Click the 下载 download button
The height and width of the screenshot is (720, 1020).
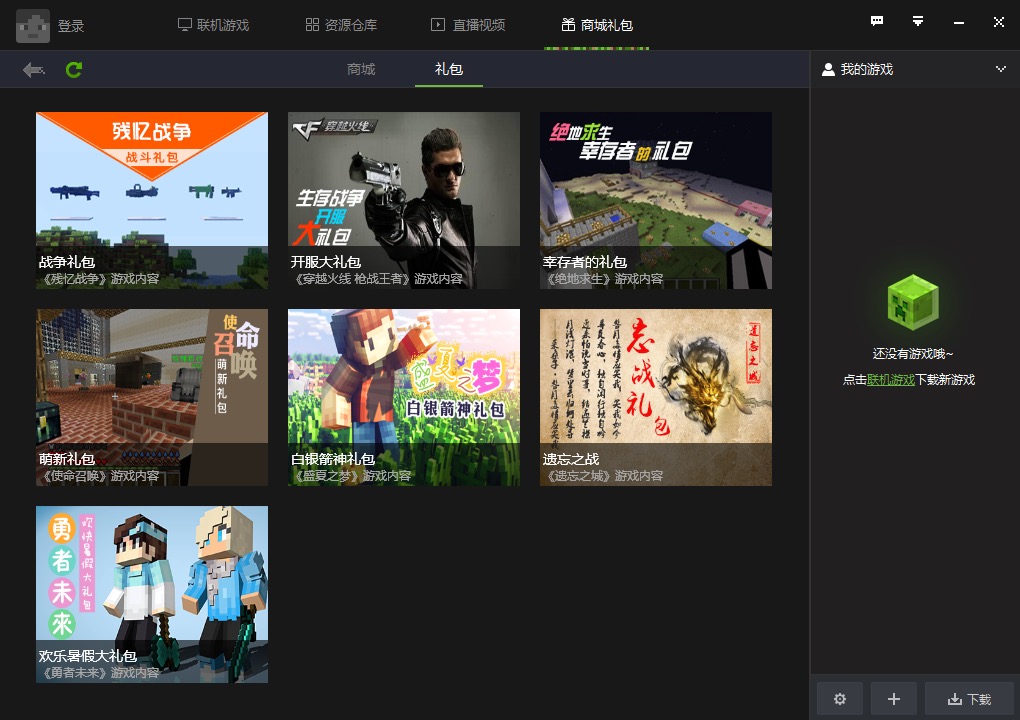click(x=969, y=699)
